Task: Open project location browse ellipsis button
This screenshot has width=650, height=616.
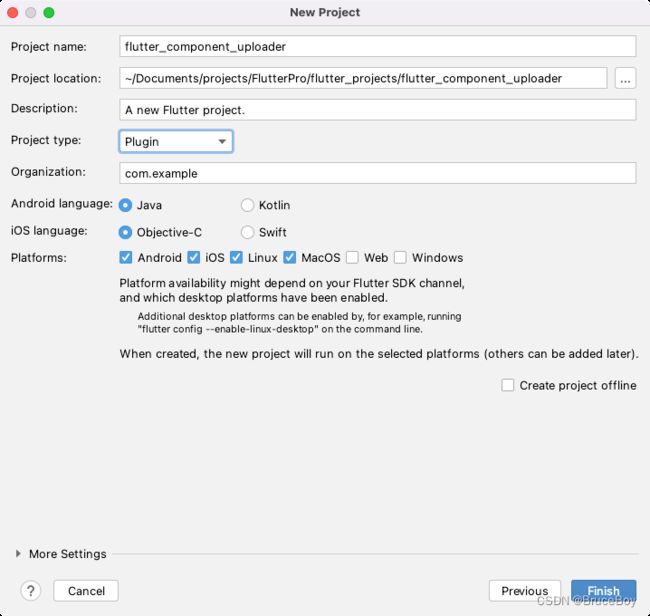Action: (x=626, y=78)
